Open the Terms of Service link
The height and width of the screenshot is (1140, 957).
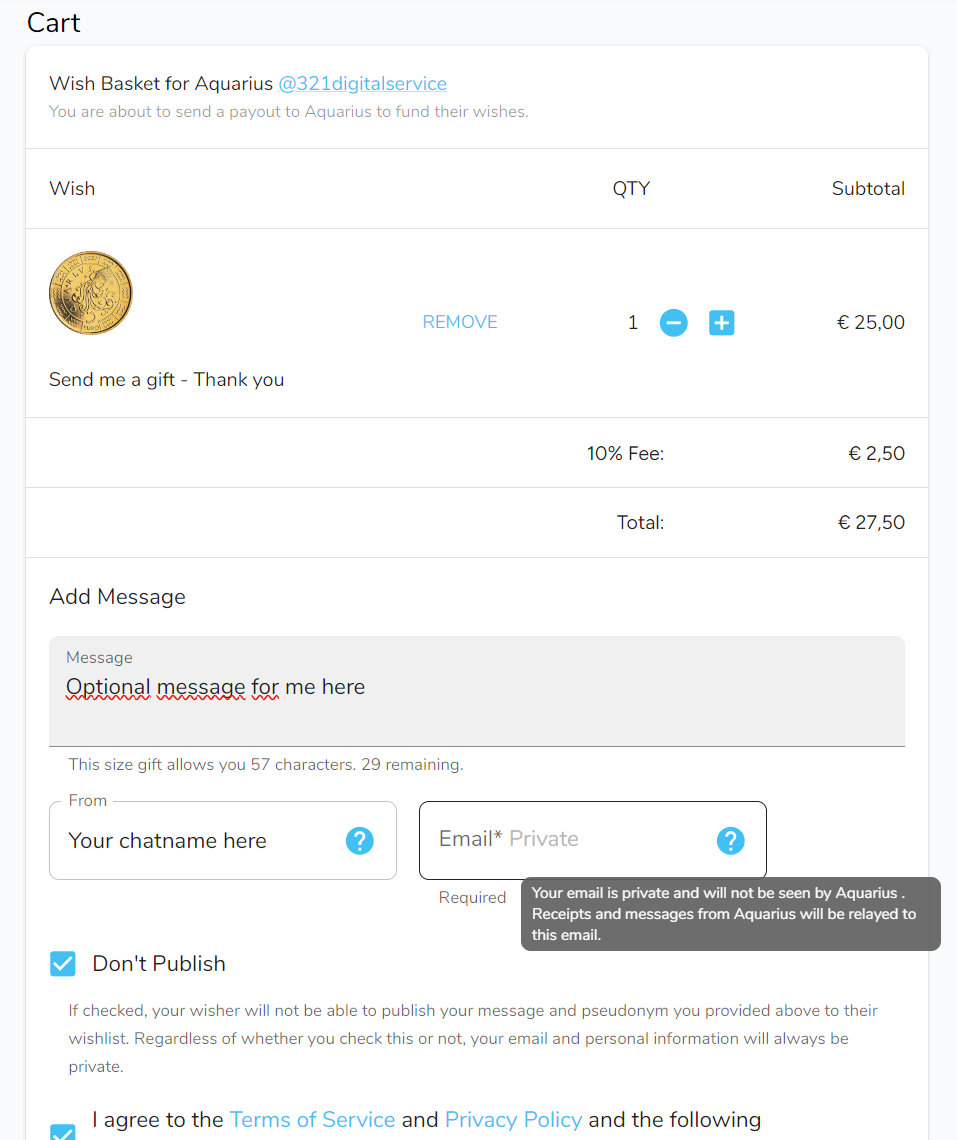[x=312, y=1119]
